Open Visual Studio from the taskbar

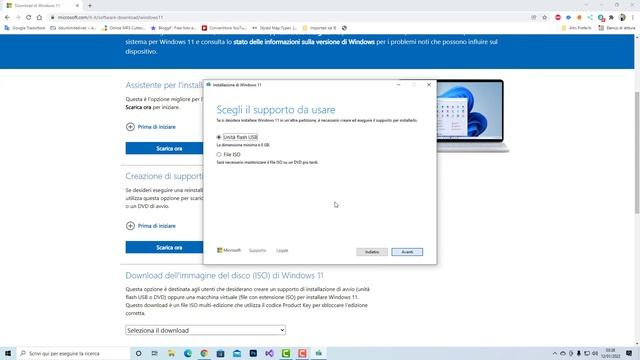(269, 353)
